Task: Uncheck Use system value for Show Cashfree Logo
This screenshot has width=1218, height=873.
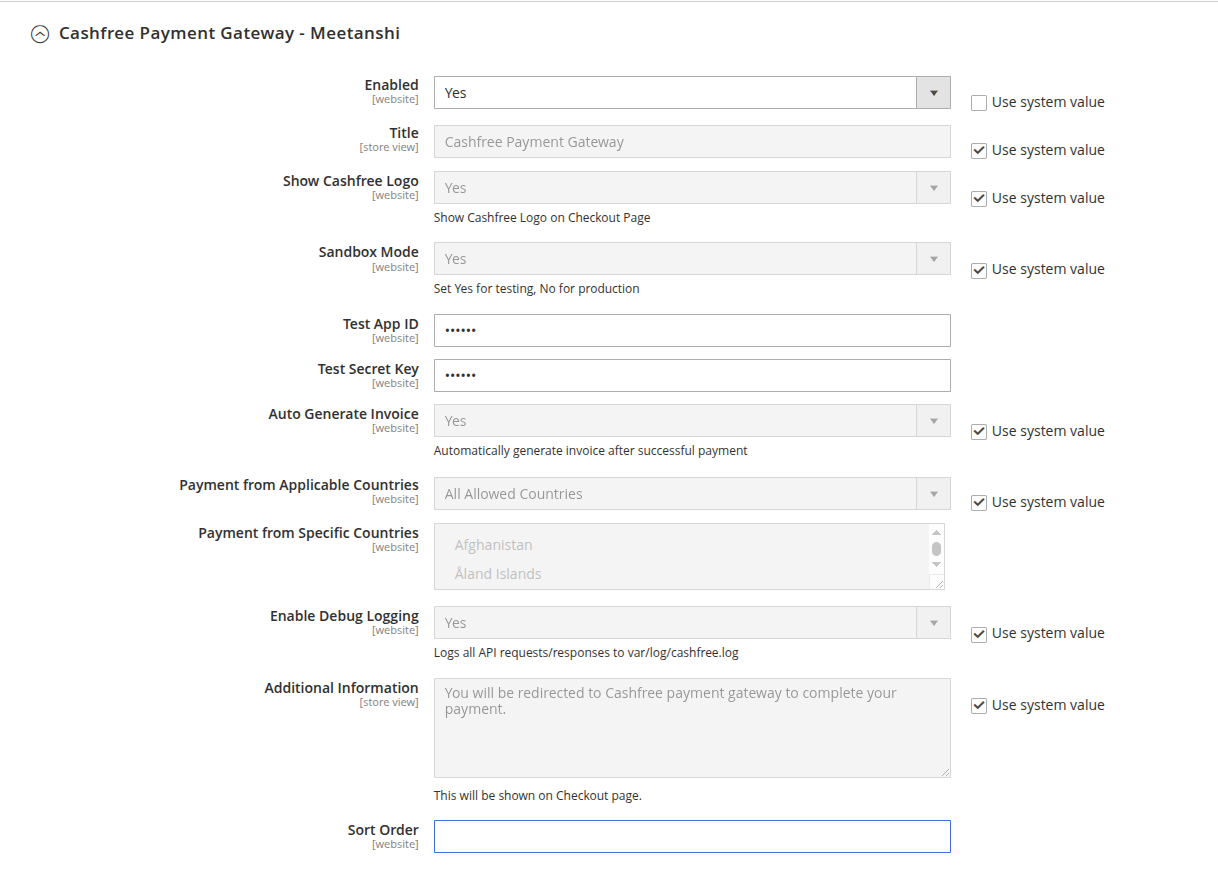Action: point(979,198)
